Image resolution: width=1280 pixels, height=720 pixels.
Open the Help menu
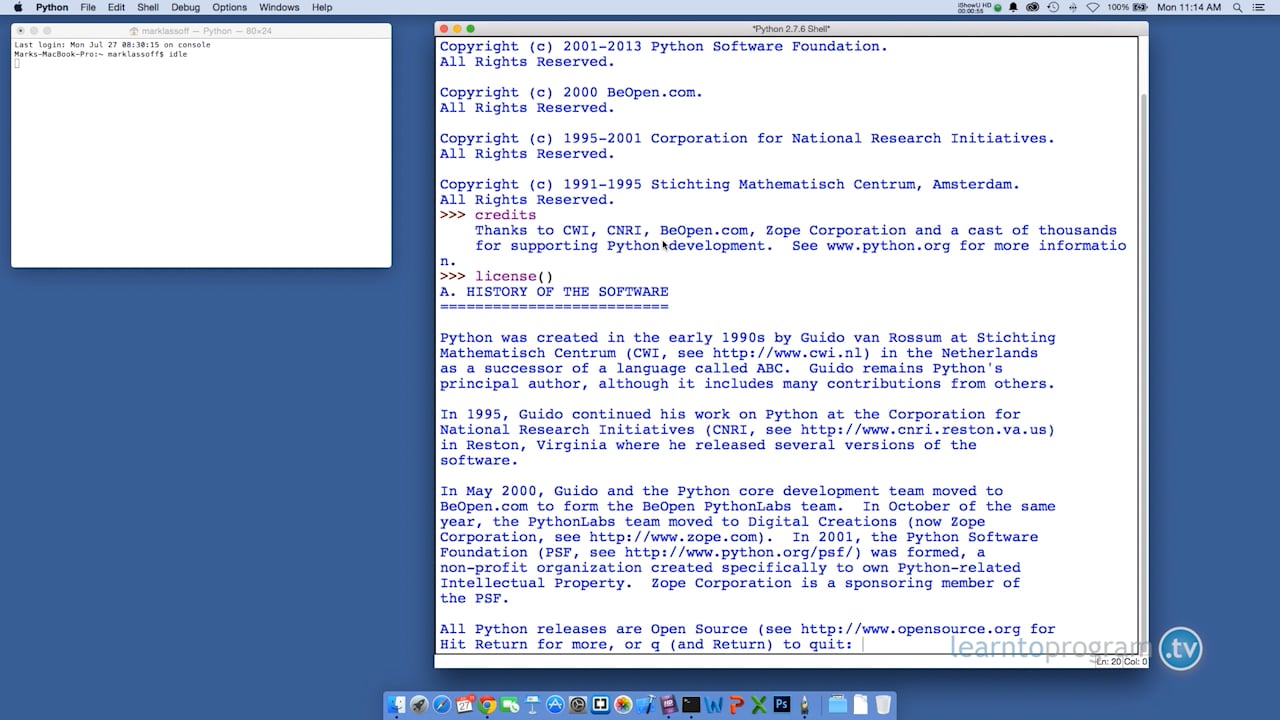click(322, 7)
